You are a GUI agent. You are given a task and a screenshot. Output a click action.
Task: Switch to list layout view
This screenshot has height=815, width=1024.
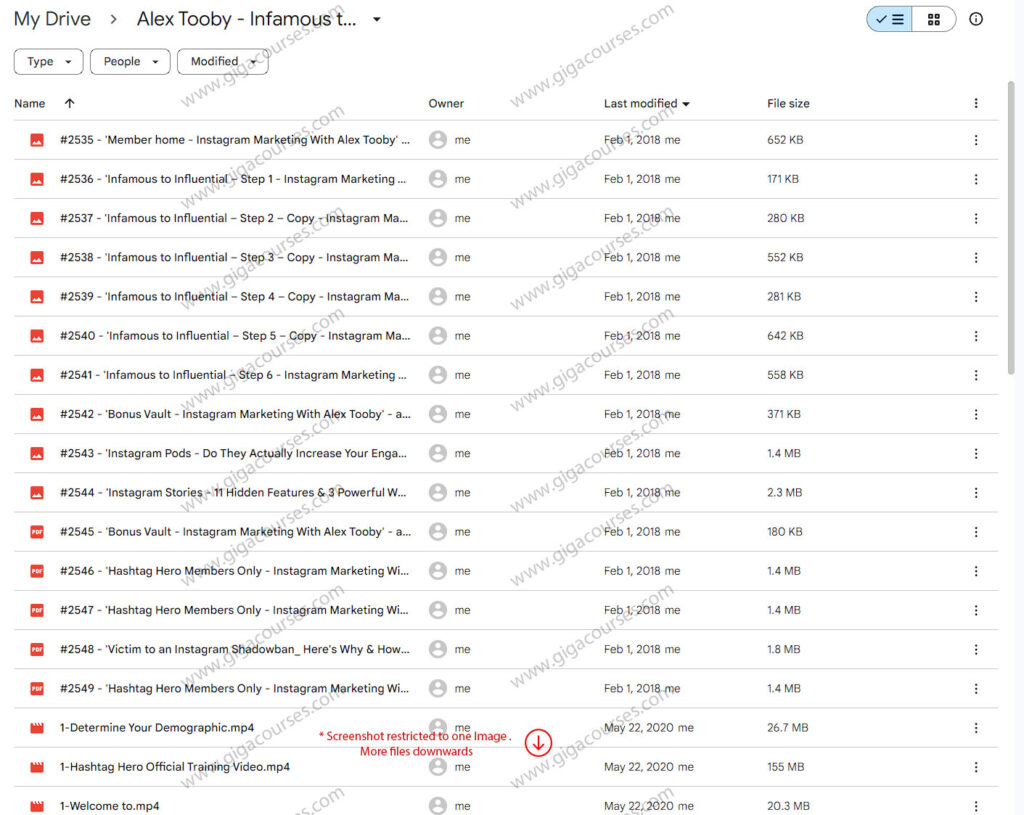tap(889, 19)
